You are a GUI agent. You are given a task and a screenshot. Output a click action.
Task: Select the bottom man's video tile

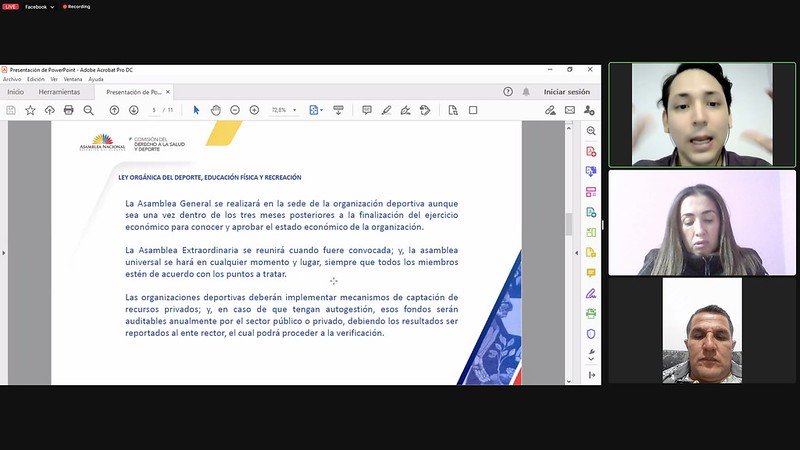point(702,331)
